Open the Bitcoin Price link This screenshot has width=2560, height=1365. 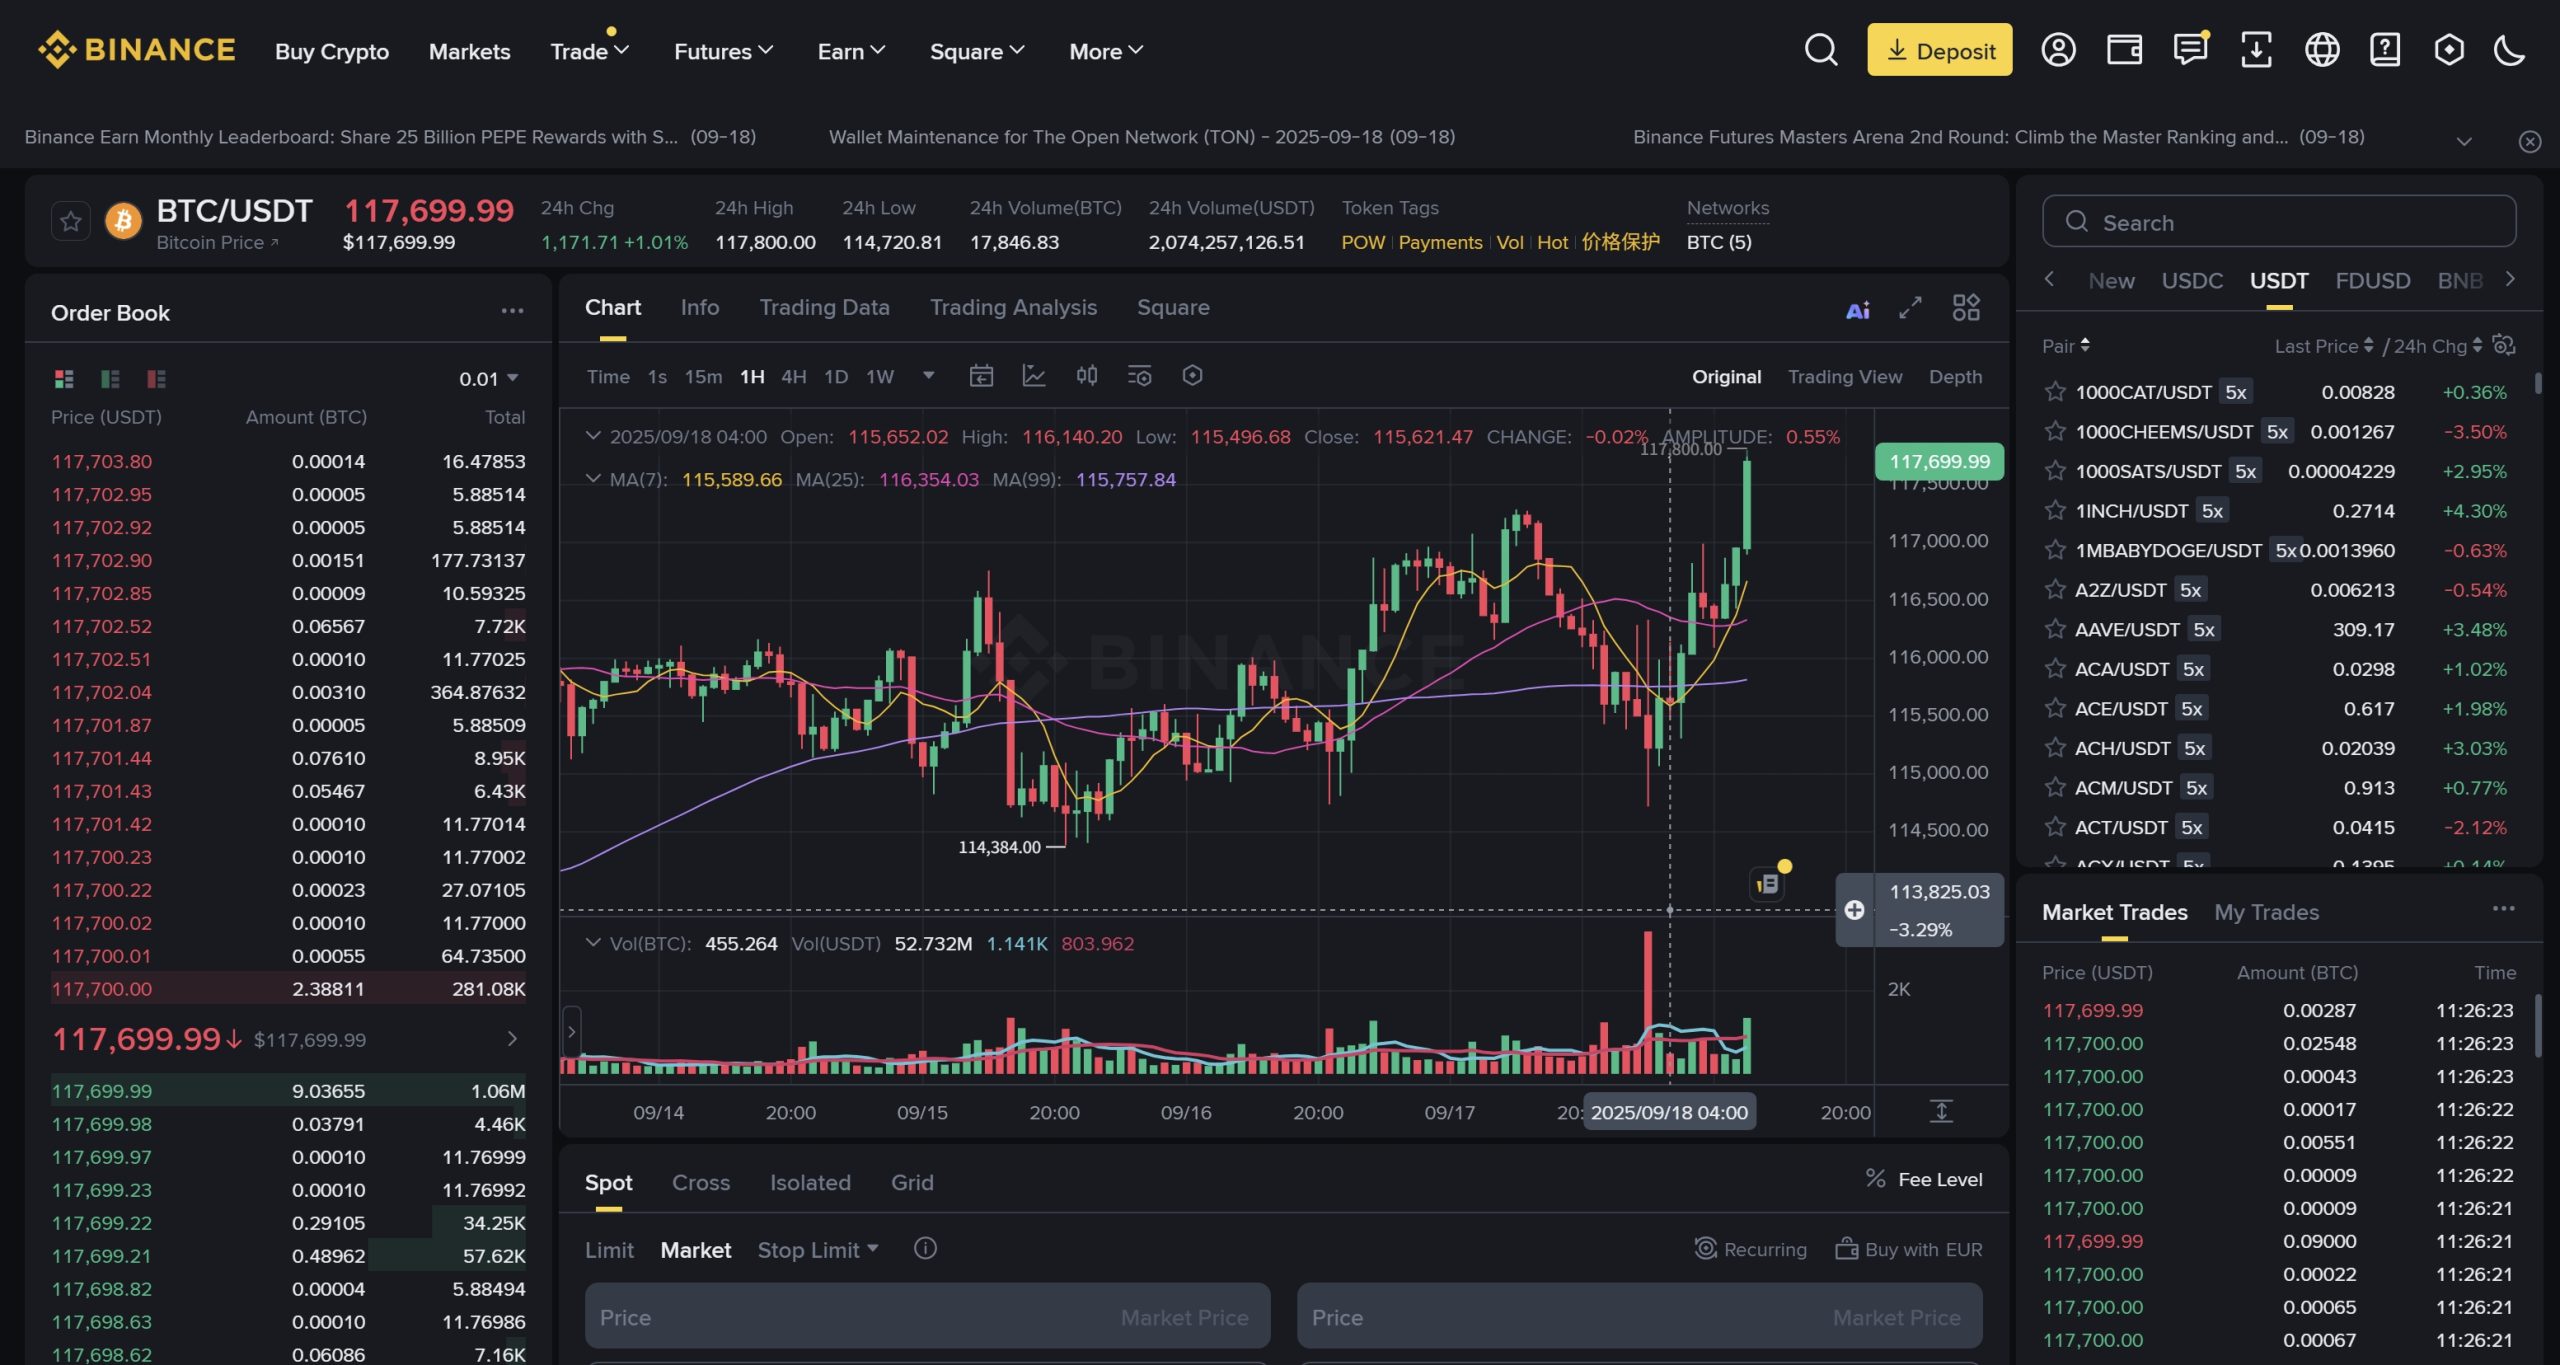tap(217, 243)
